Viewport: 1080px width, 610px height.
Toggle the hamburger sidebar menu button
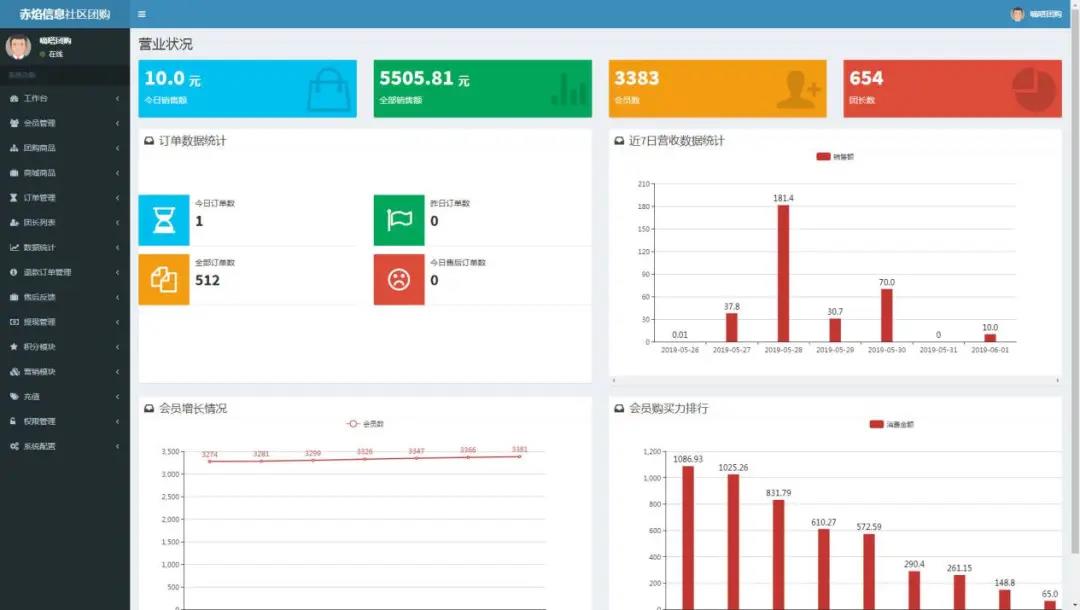click(142, 14)
